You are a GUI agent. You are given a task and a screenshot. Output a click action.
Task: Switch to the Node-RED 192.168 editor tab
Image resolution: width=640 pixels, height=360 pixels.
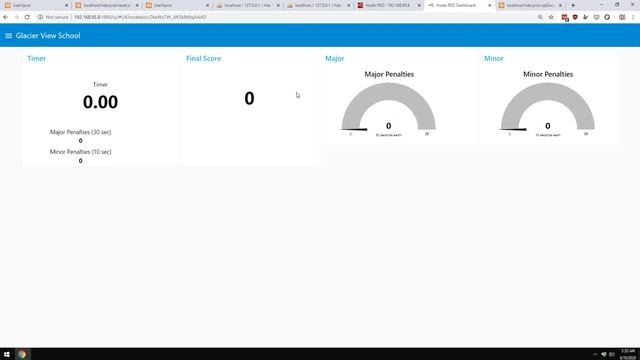[x=389, y=5]
